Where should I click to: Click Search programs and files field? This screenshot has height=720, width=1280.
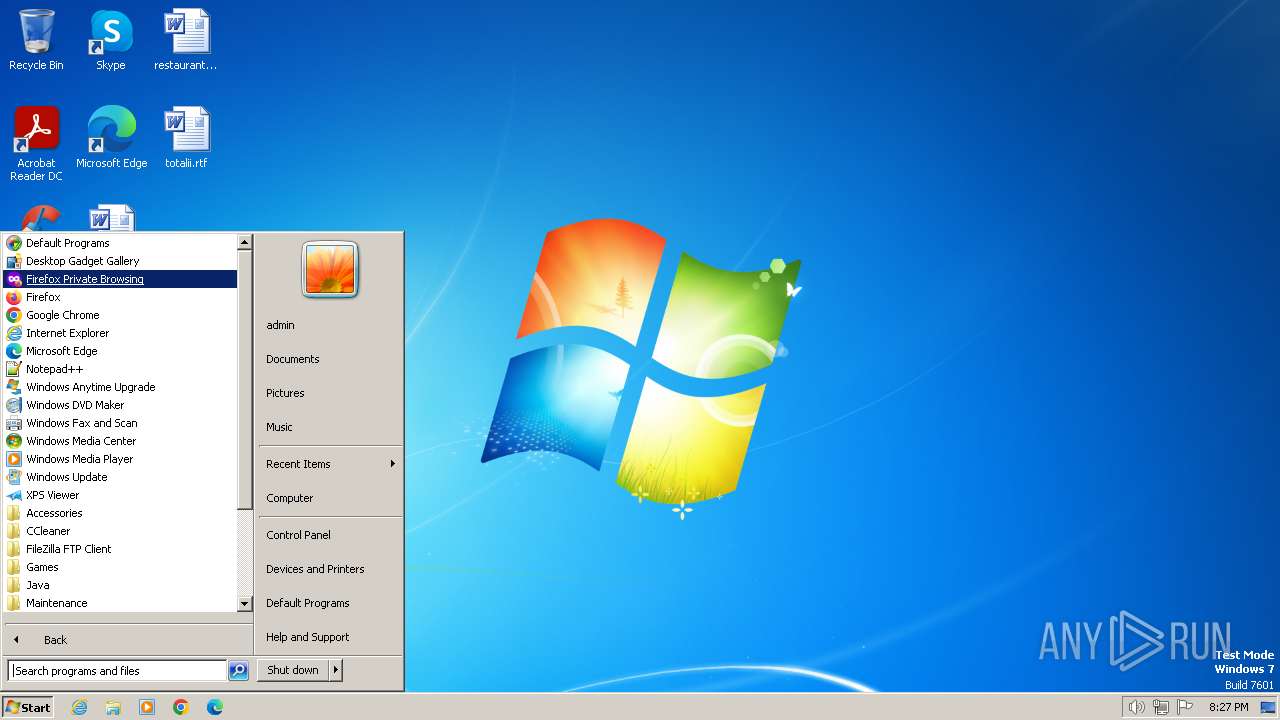coord(117,671)
